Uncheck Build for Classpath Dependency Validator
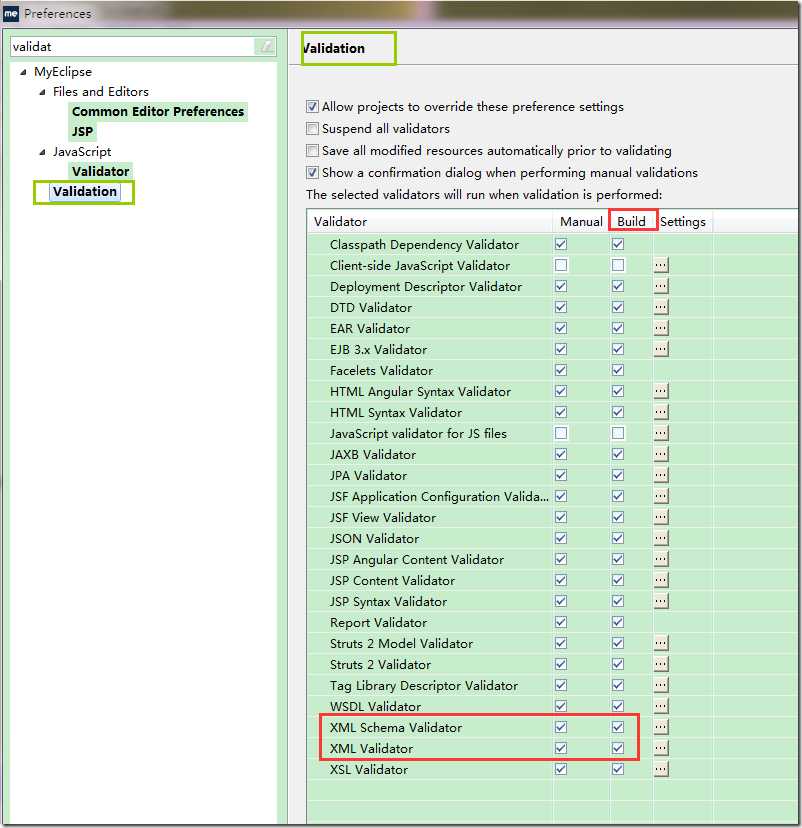 [x=618, y=244]
